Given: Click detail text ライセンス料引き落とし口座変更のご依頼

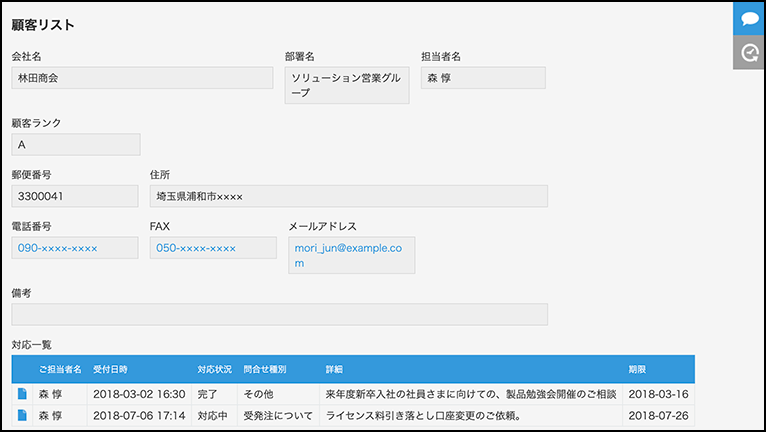Looking at the screenshot, I should pos(424,415).
